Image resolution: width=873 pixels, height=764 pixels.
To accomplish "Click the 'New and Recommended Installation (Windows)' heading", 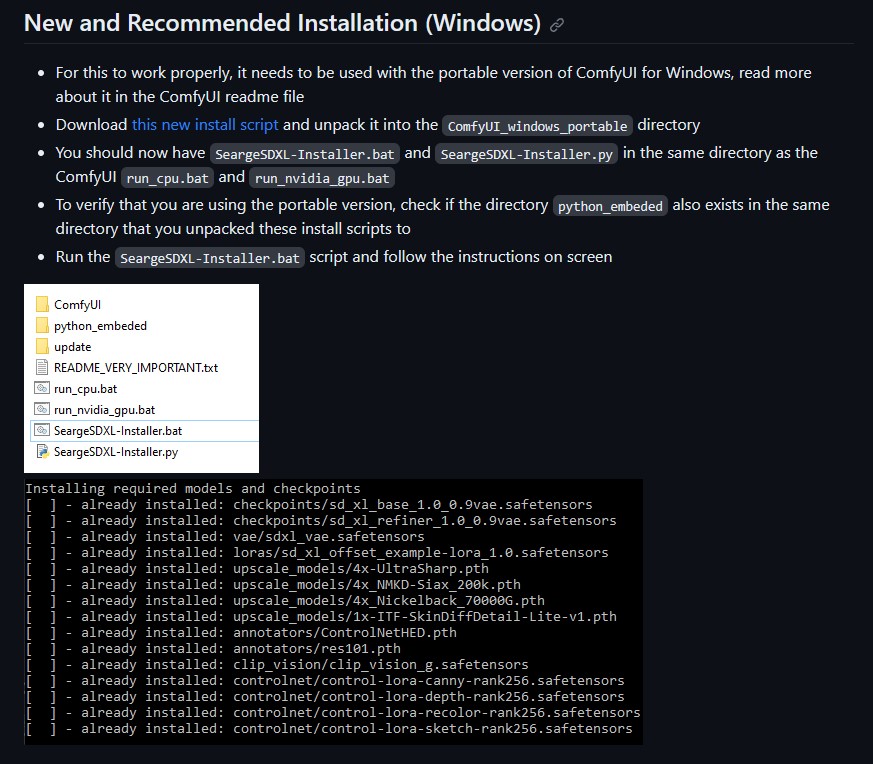I will (282, 23).
